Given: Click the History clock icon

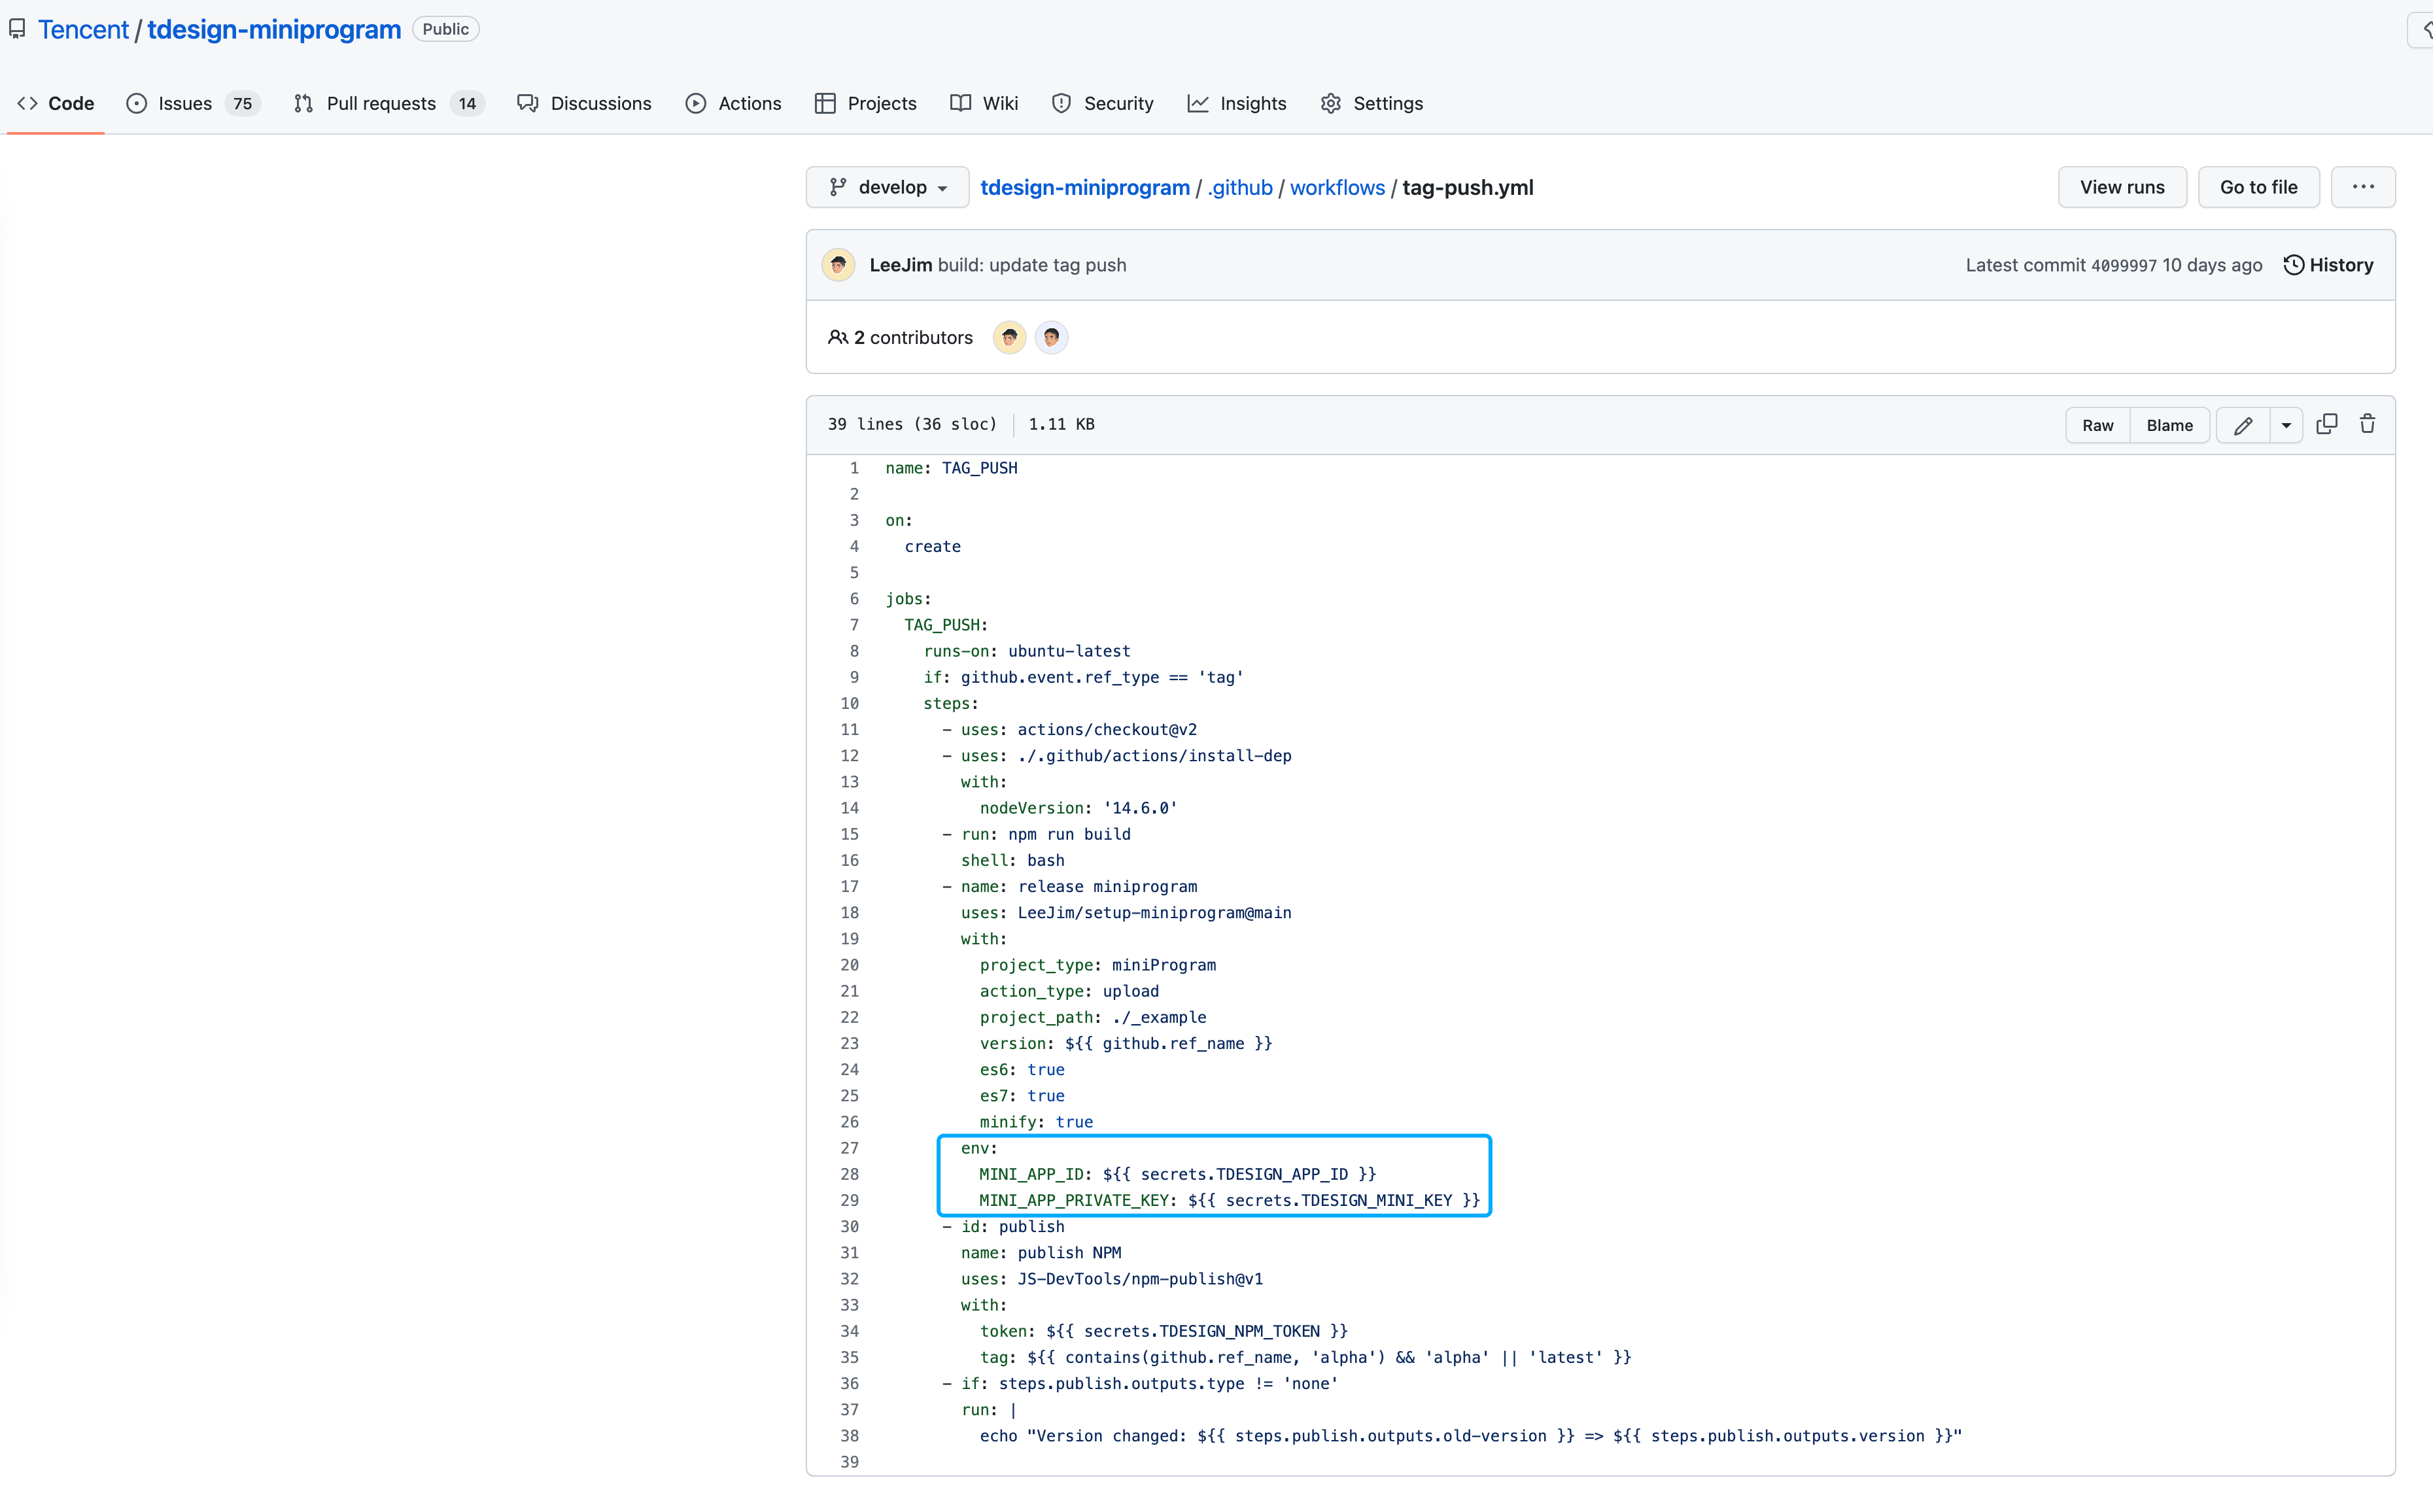Looking at the screenshot, I should click(2294, 265).
